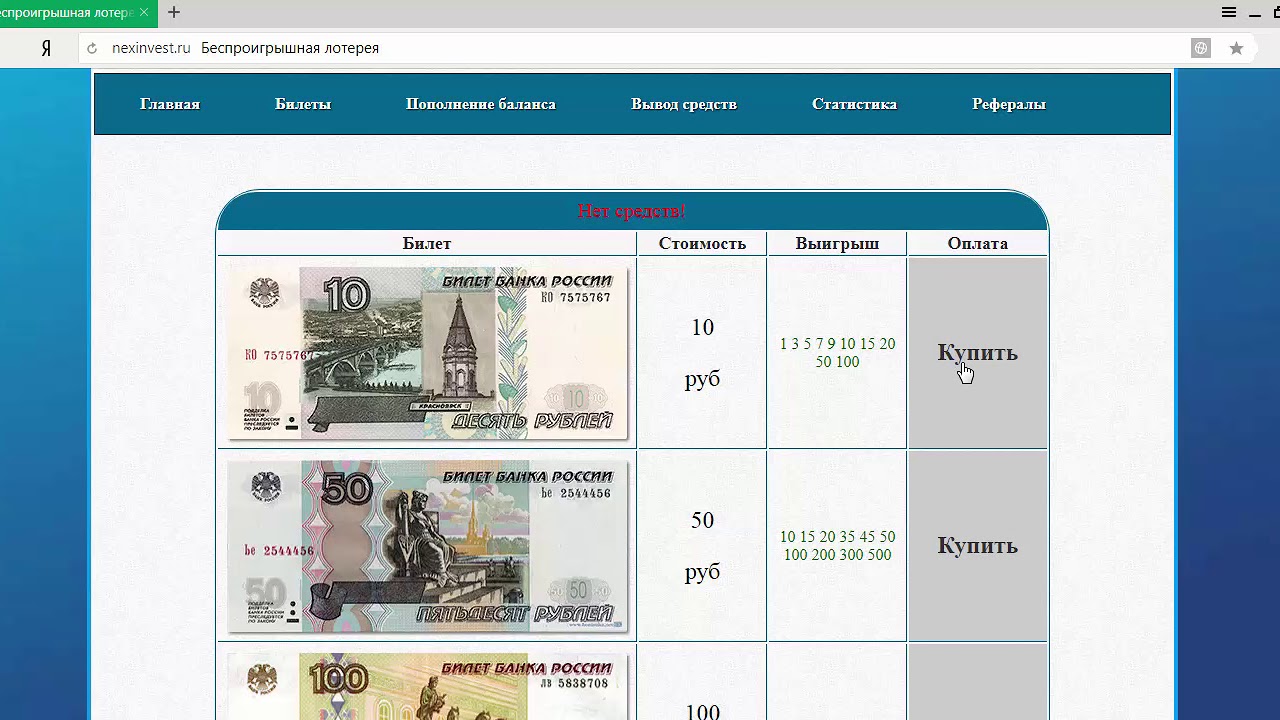The width and height of the screenshot is (1280, 720).
Task: Open the Главная menu item
Action: click(170, 104)
